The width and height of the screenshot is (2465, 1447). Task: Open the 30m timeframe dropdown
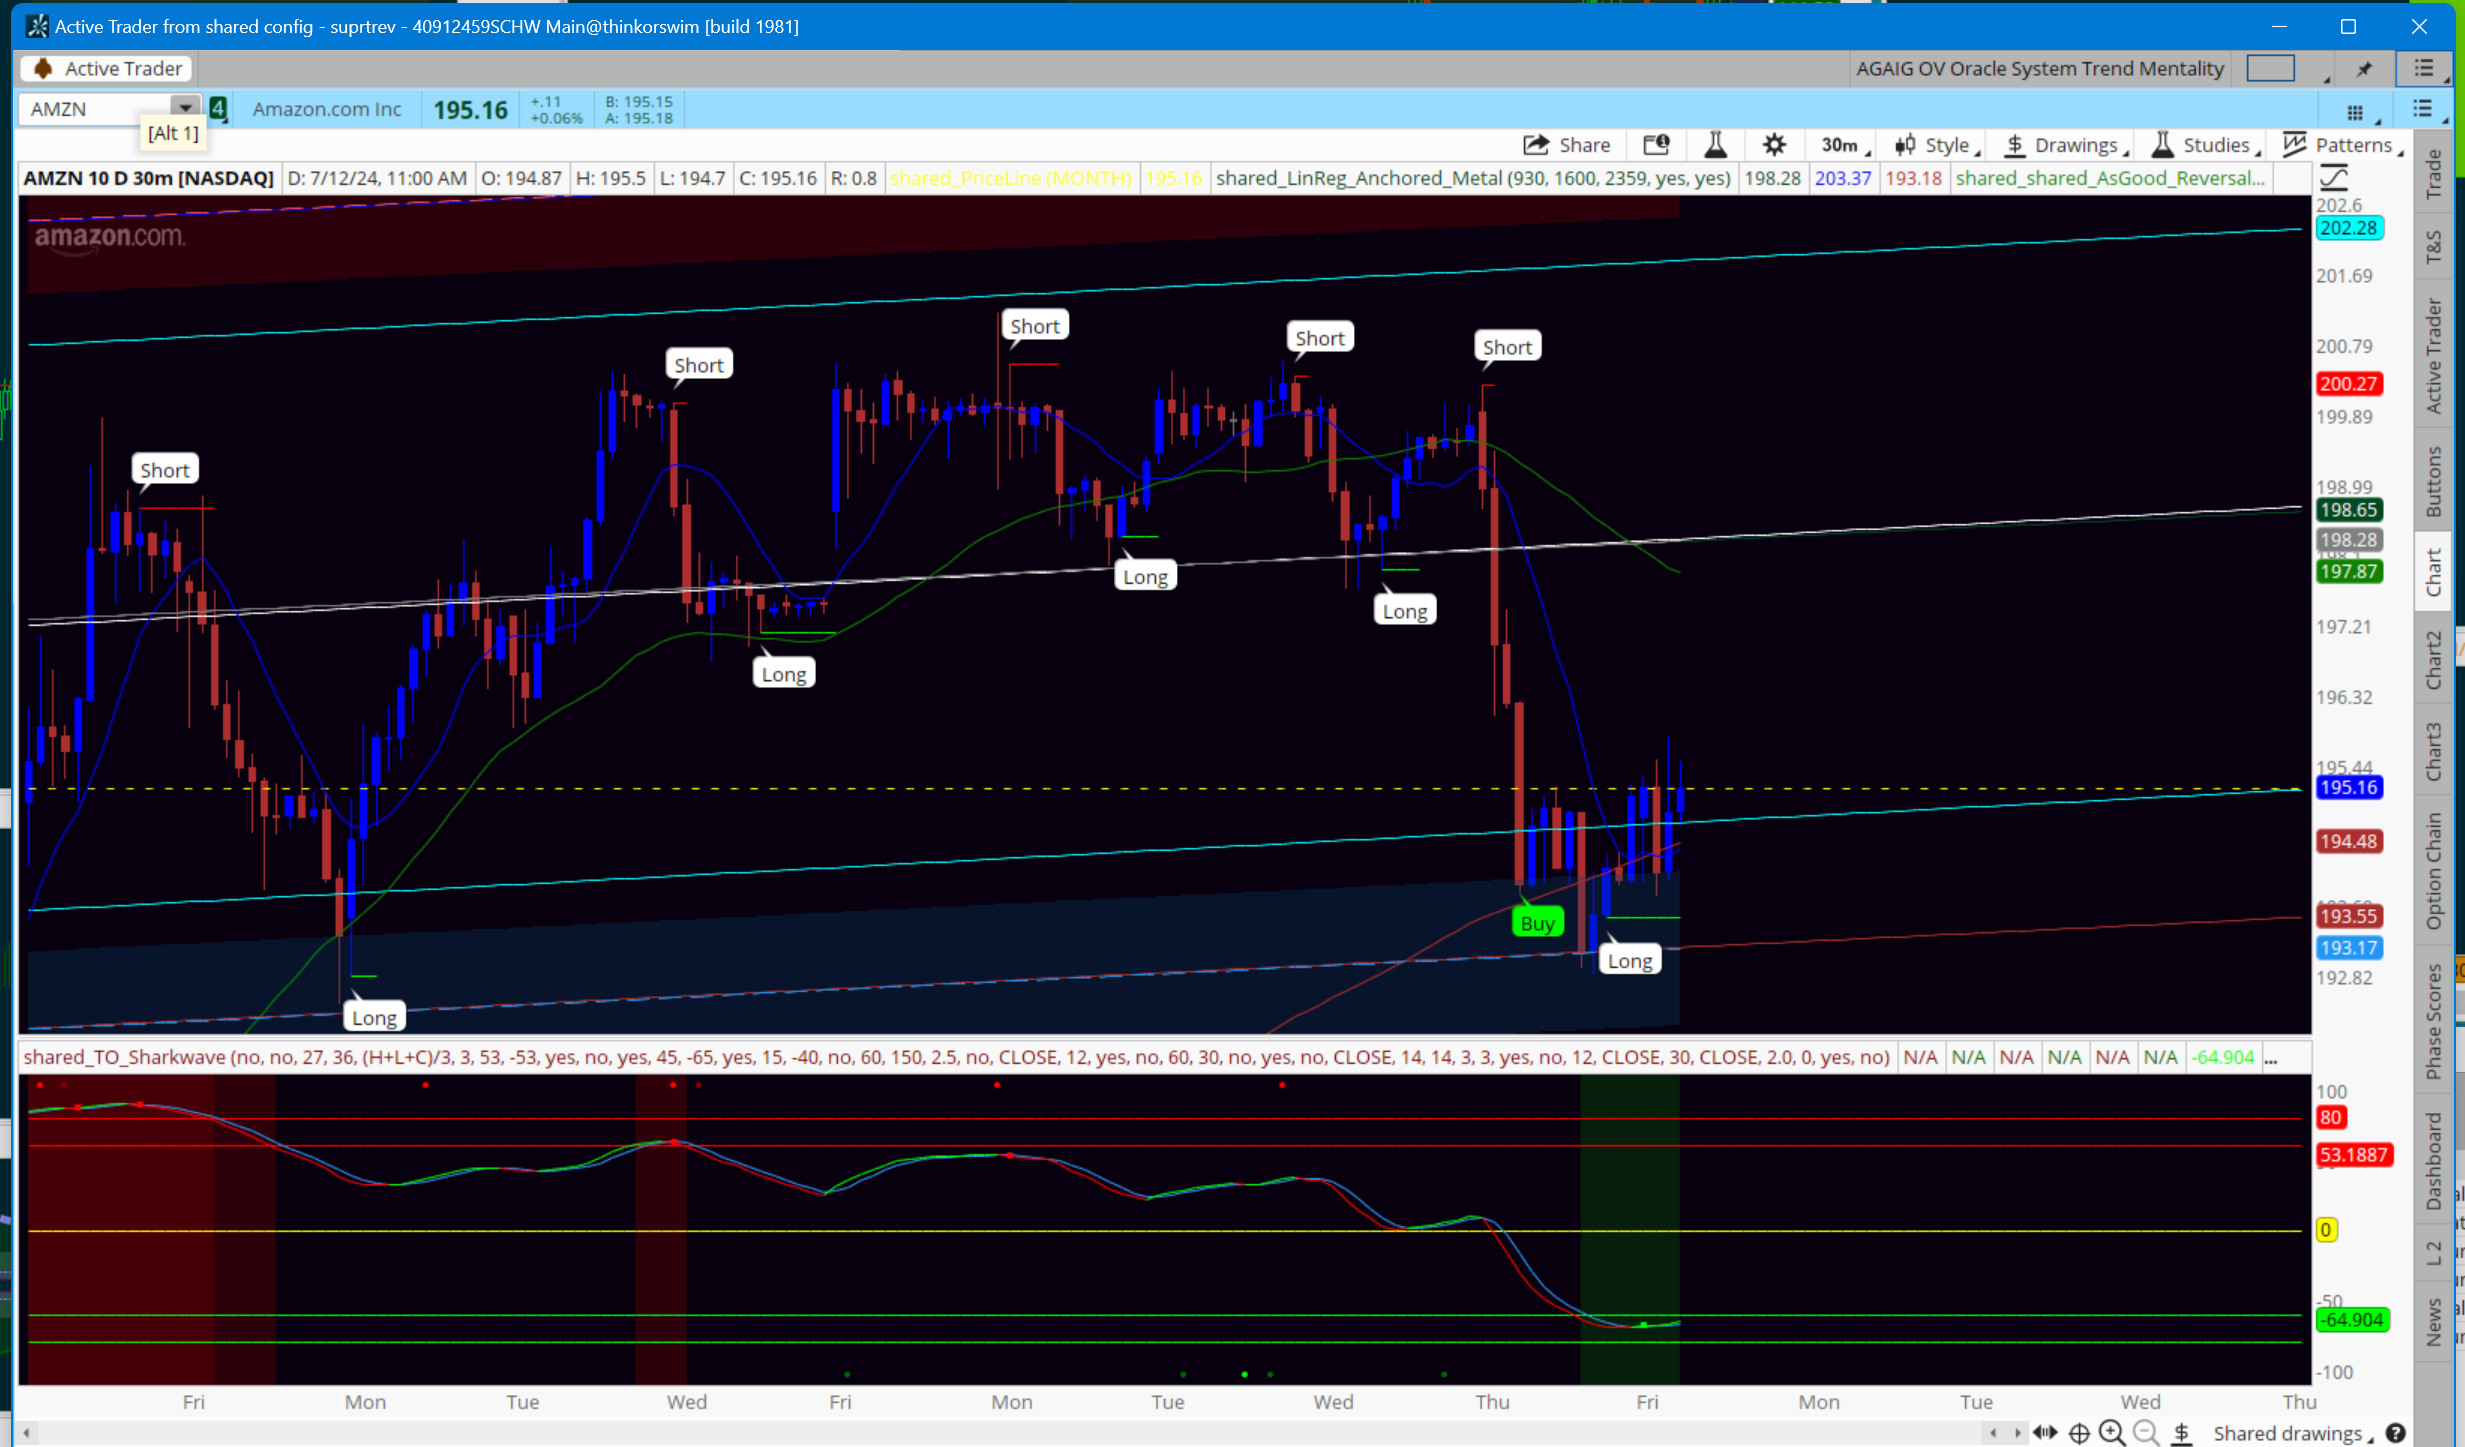[x=1845, y=145]
